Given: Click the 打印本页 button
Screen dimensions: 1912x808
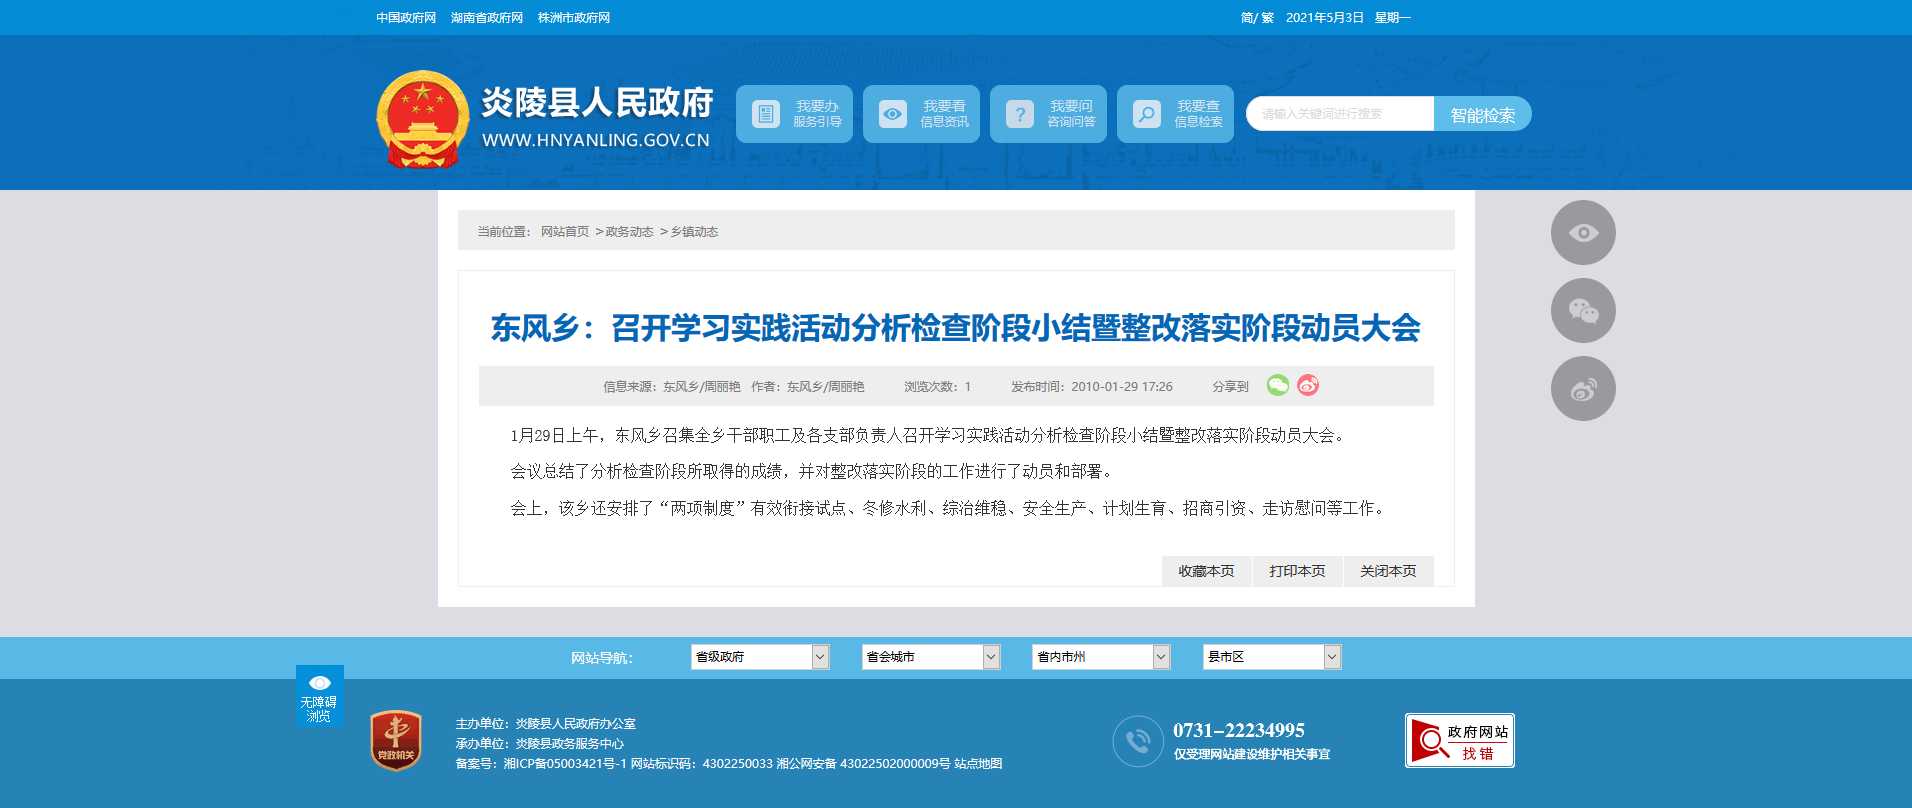Looking at the screenshot, I should 1297,571.
